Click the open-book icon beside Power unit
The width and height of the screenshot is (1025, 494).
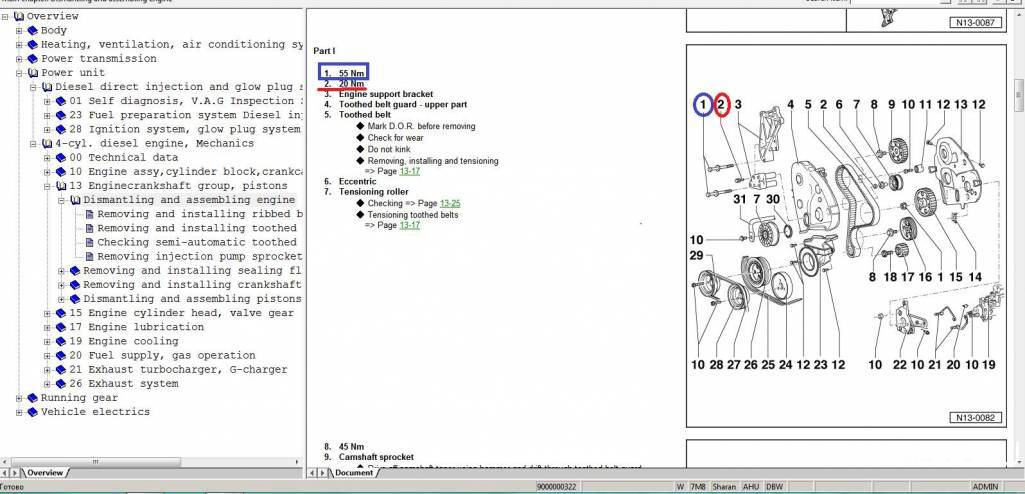[32, 73]
